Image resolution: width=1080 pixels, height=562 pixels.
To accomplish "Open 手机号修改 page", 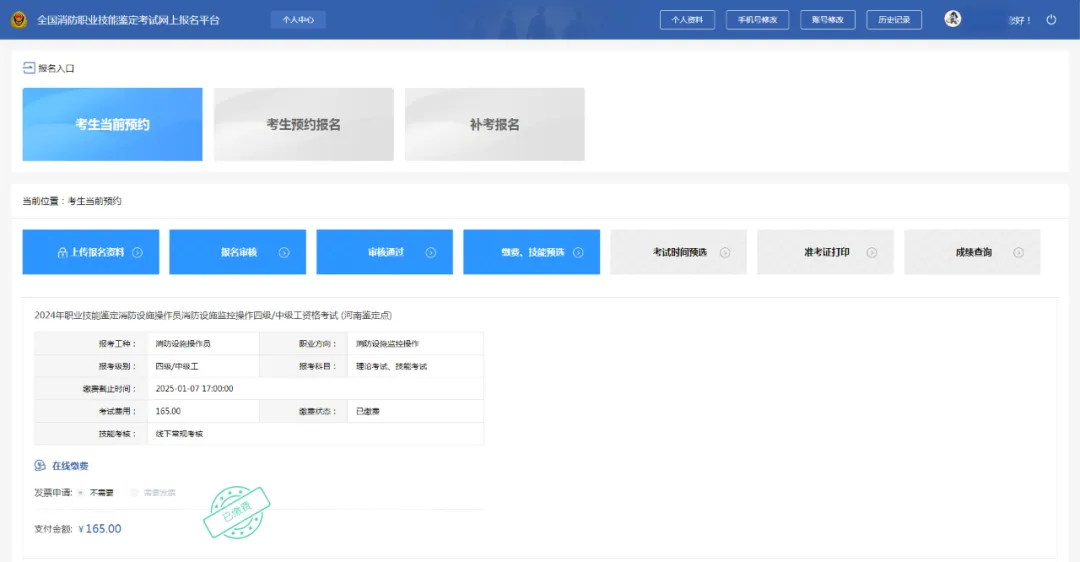I will click(x=758, y=20).
